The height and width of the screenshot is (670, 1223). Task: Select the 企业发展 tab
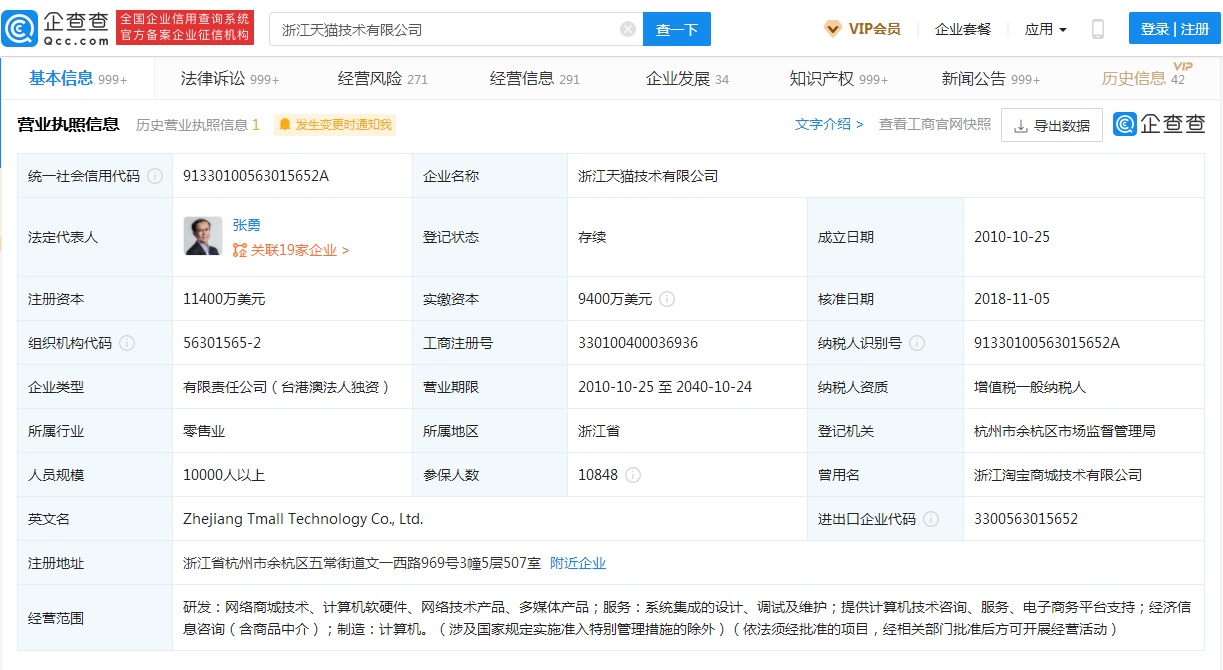point(688,79)
